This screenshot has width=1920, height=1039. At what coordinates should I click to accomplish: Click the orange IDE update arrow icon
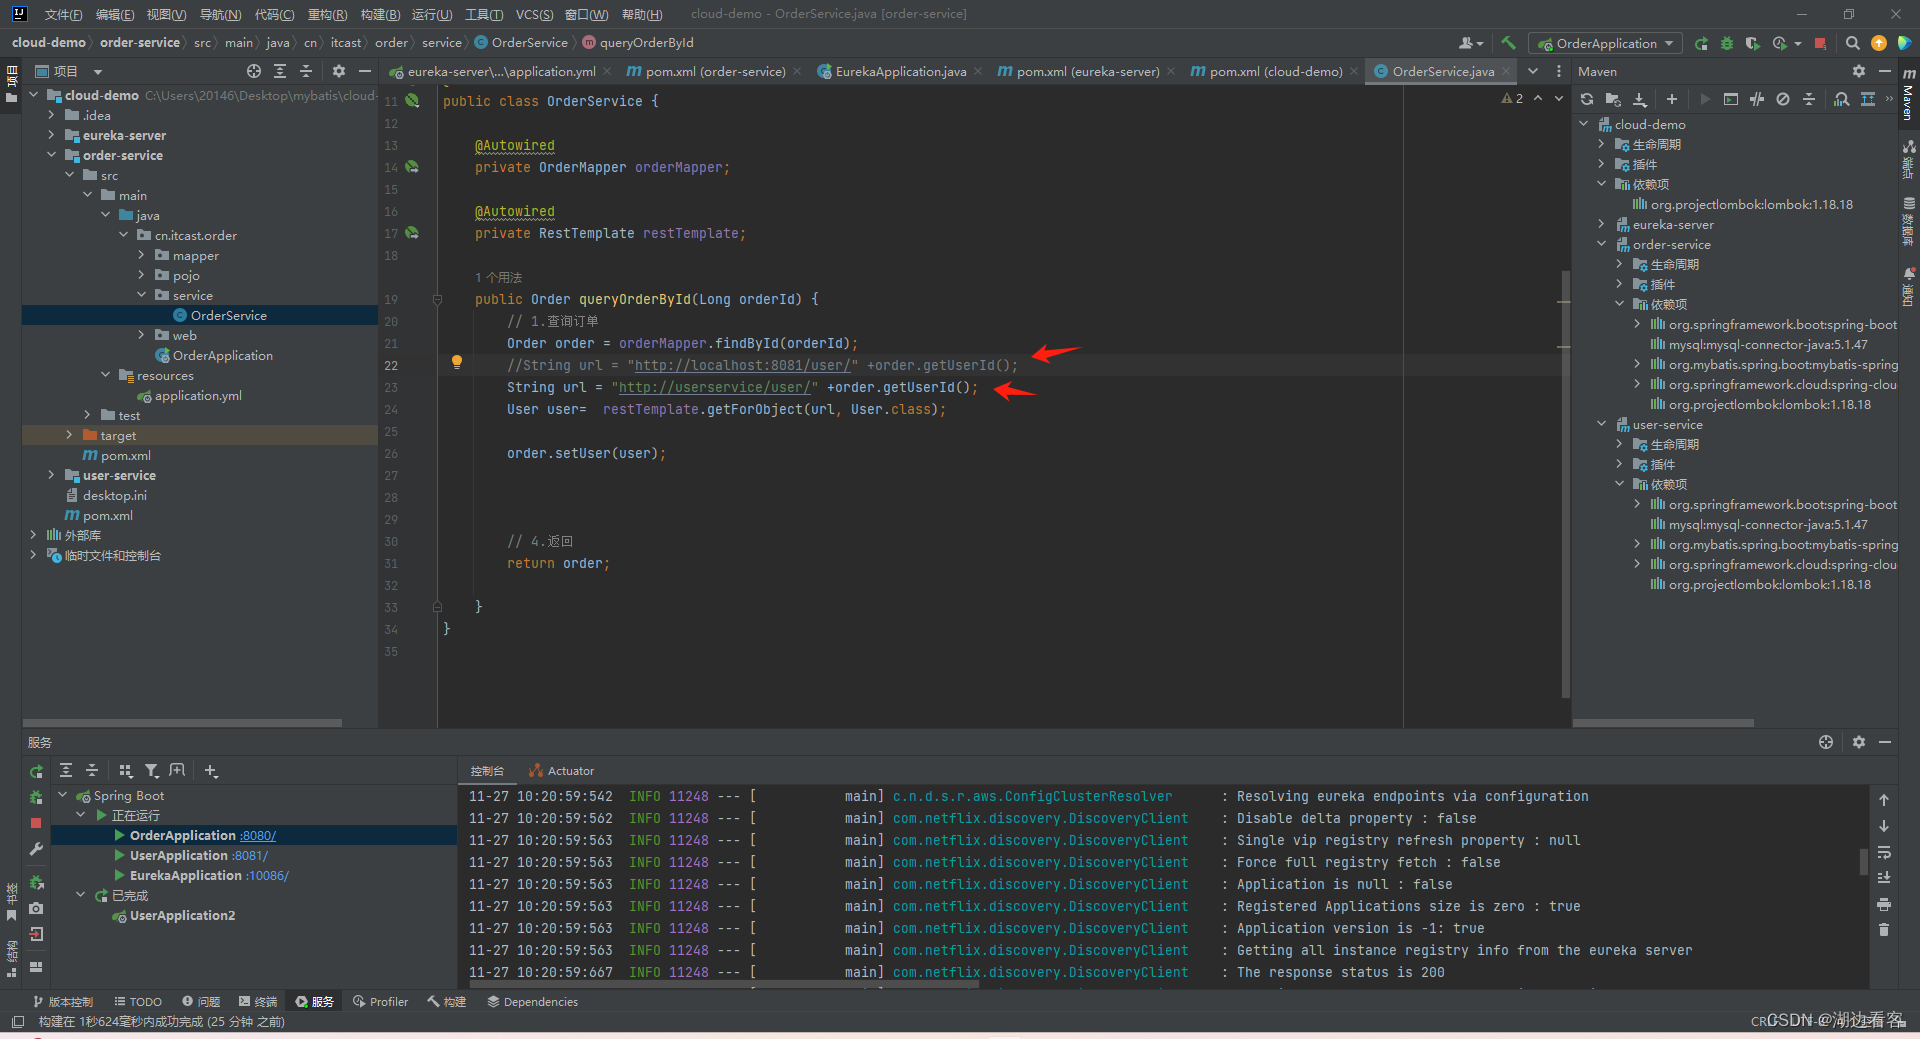[1879, 43]
